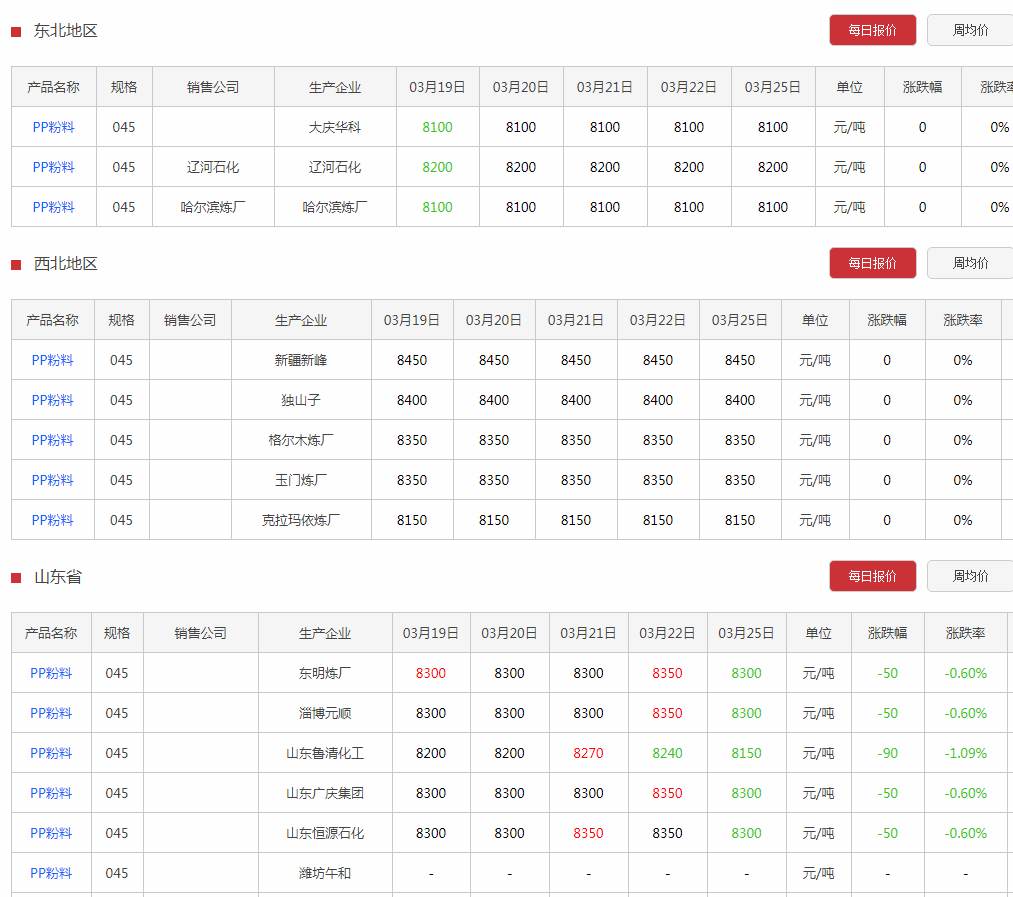
Task: Open PP粉料 link in 淄博元顺 row
Action: click(x=51, y=713)
